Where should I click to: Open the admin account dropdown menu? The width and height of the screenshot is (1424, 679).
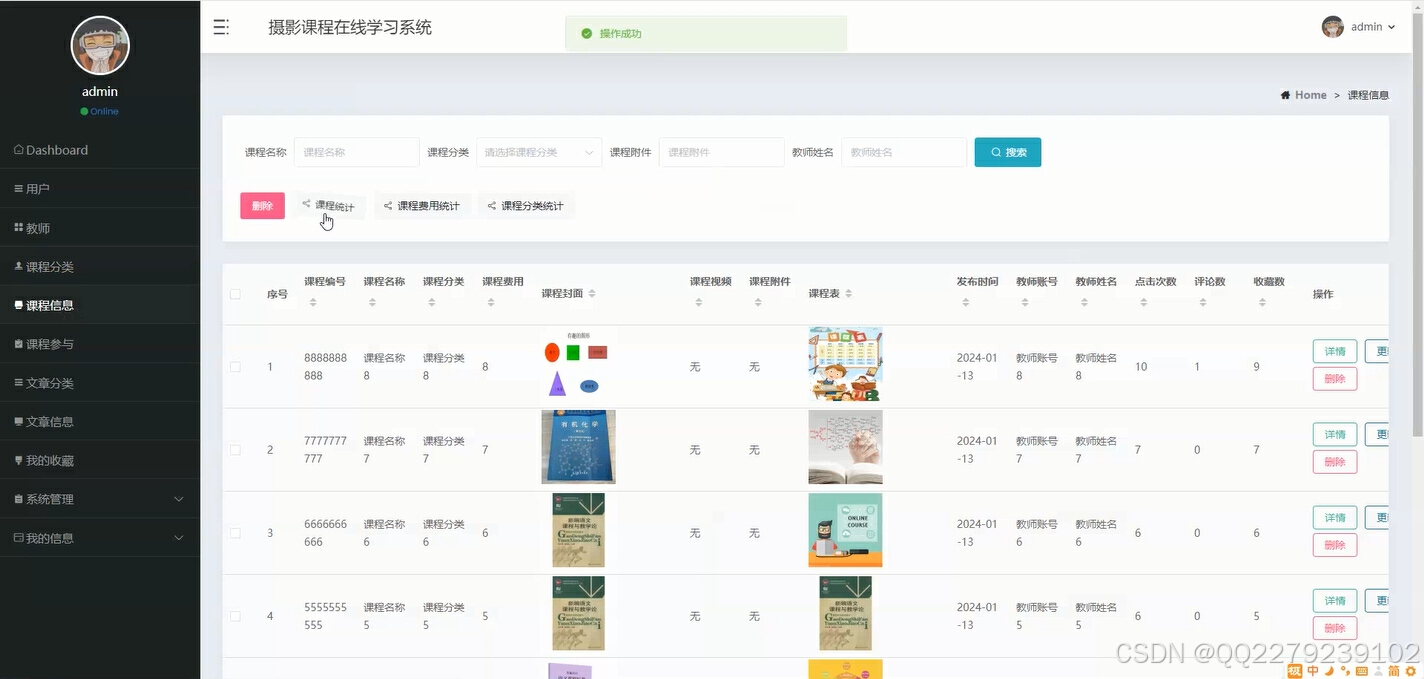coord(1367,27)
